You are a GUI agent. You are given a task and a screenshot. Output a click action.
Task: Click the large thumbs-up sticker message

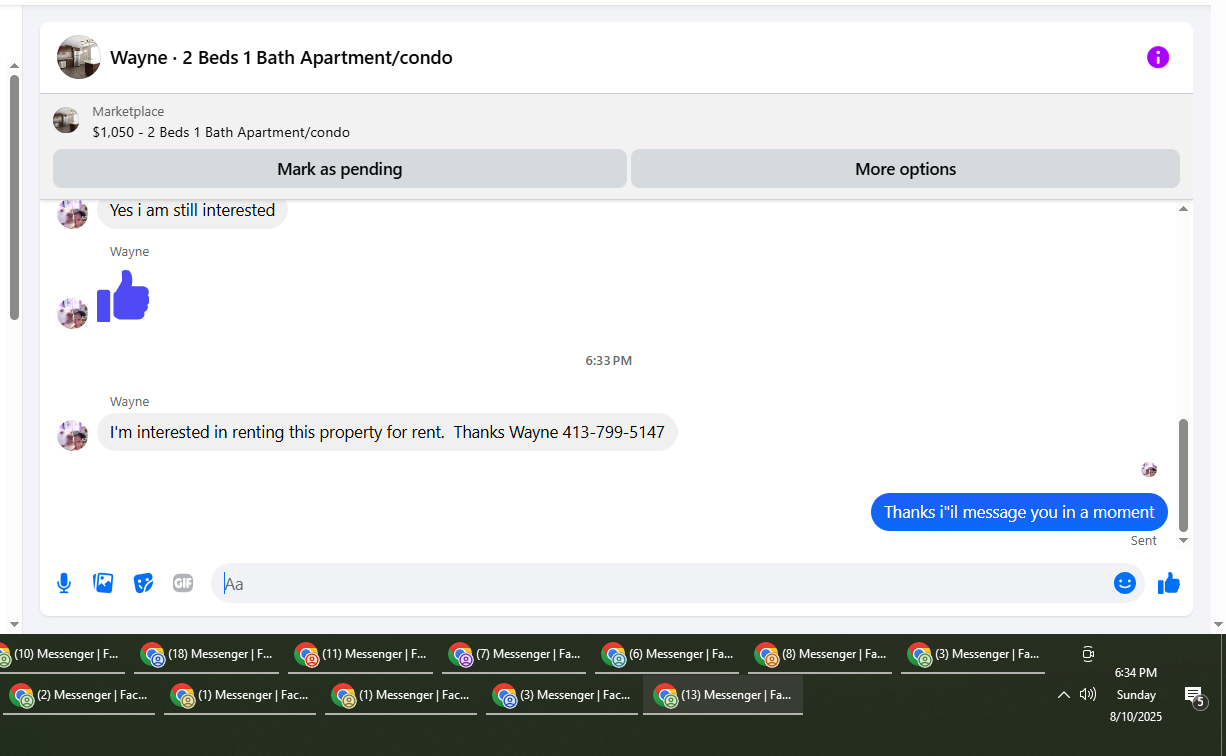coord(123,297)
